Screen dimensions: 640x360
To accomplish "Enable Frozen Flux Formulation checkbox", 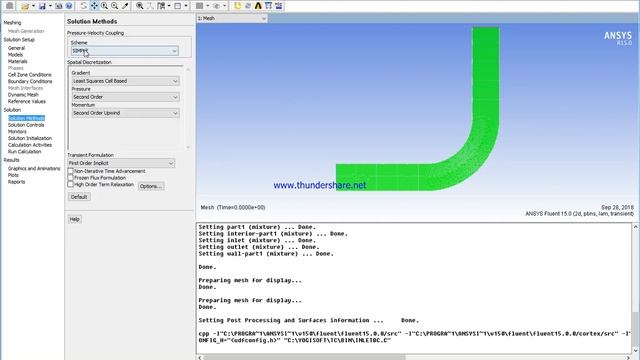I will click(x=70, y=178).
